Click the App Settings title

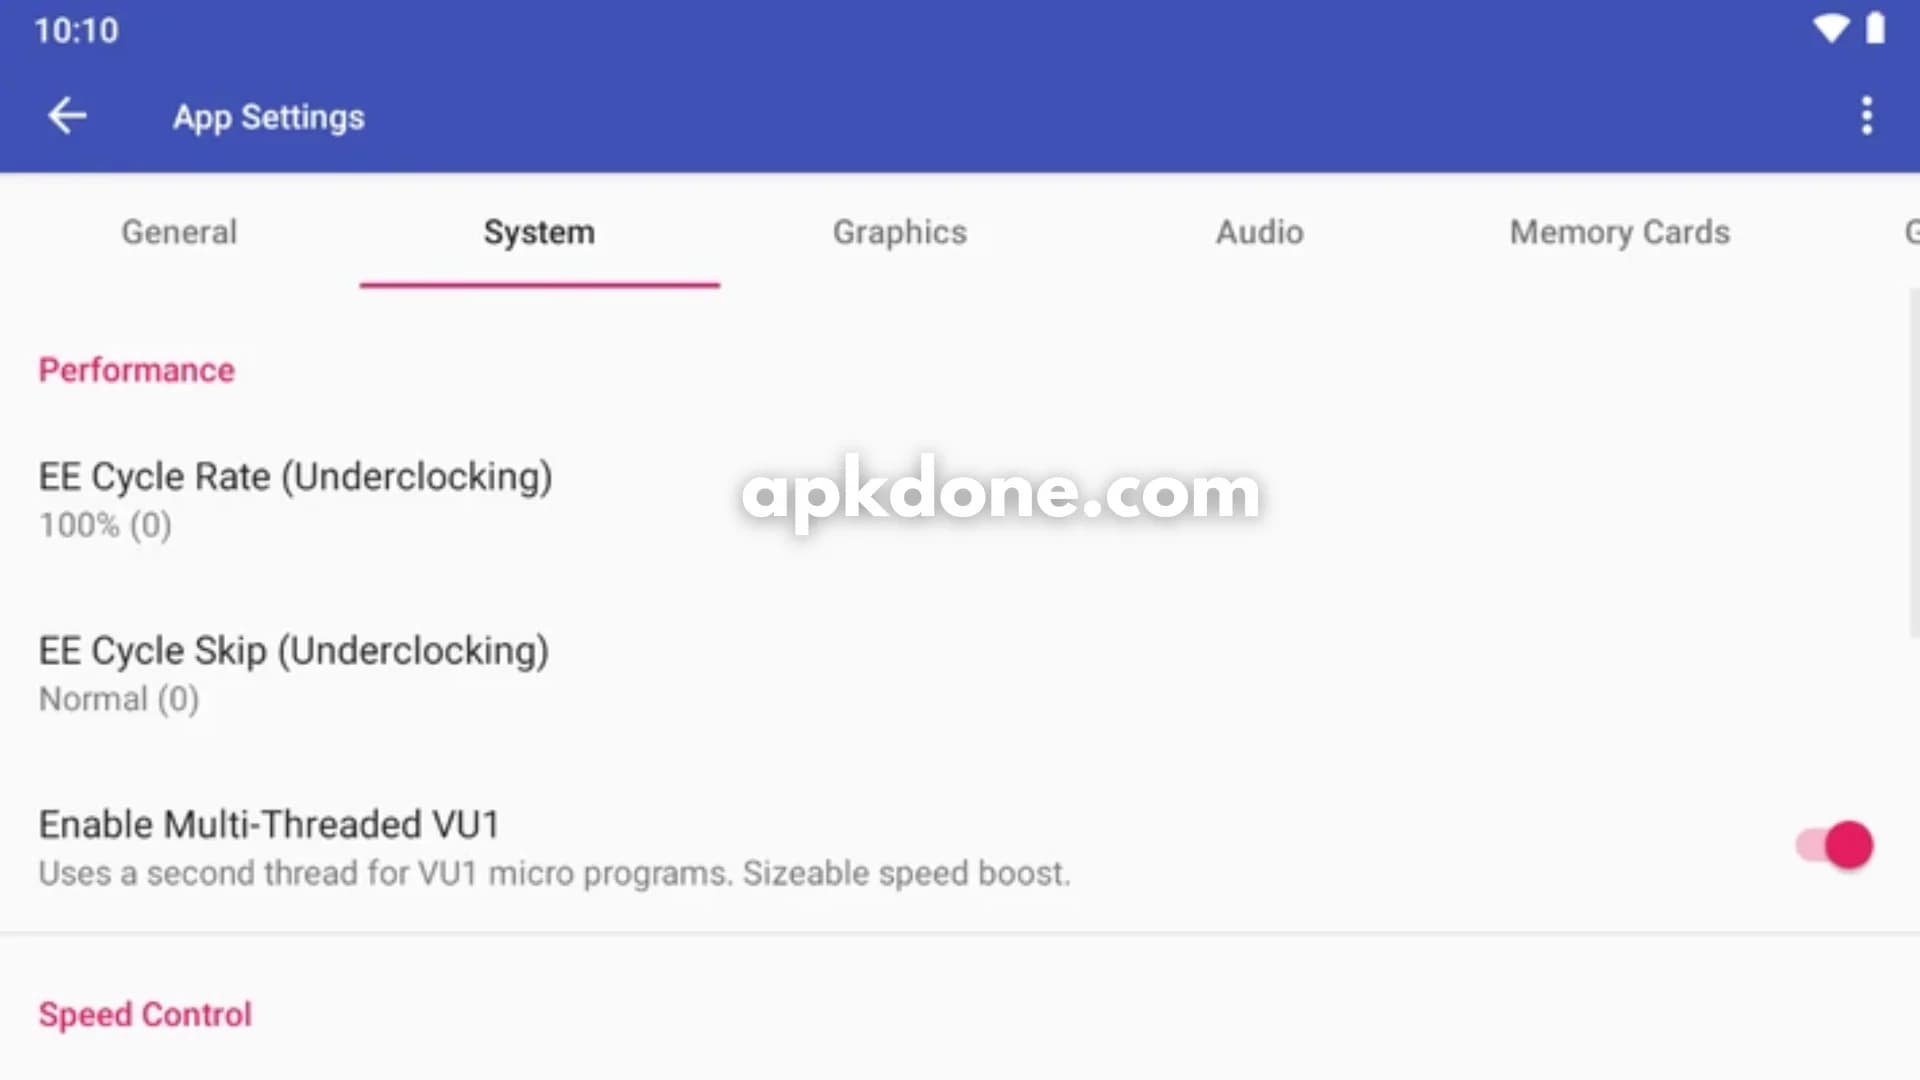click(269, 118)
